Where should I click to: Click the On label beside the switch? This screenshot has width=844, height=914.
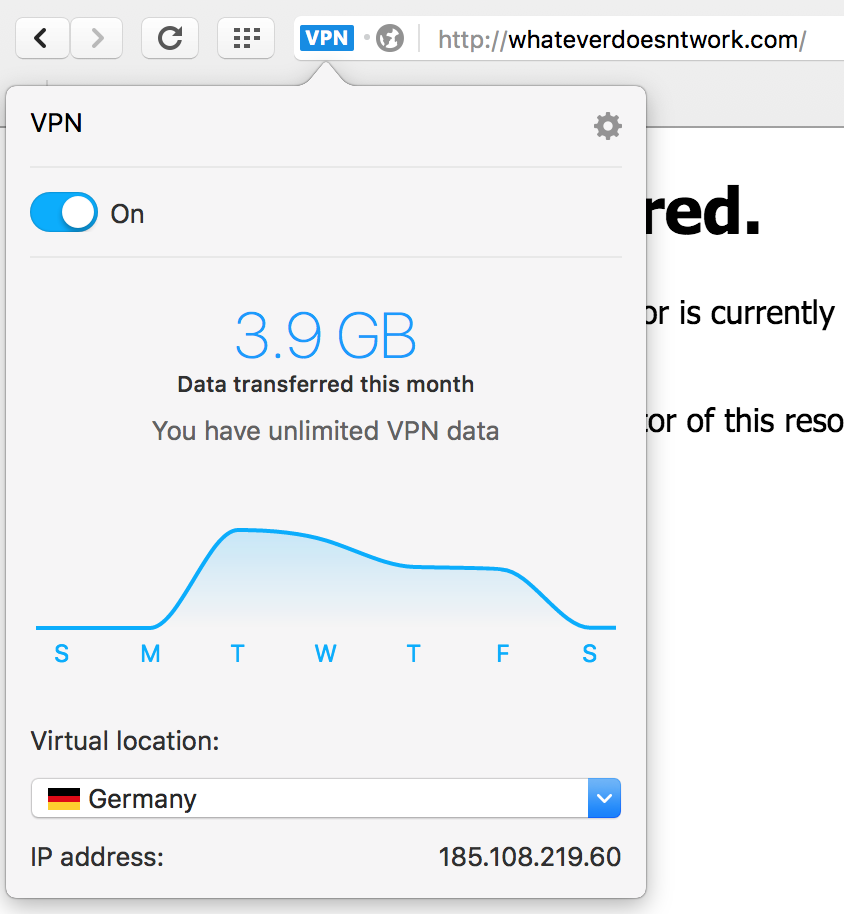[x=127, y=214]
